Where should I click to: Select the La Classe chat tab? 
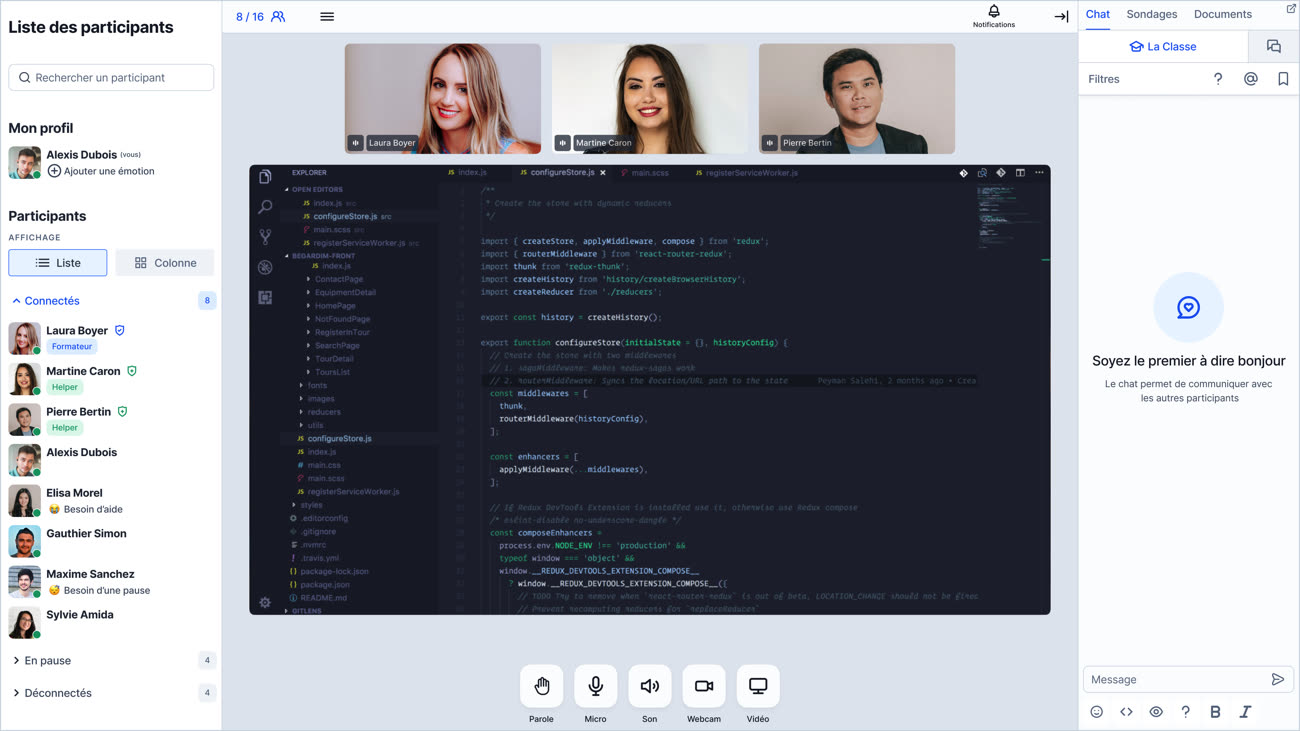[x=1164, y=46]
